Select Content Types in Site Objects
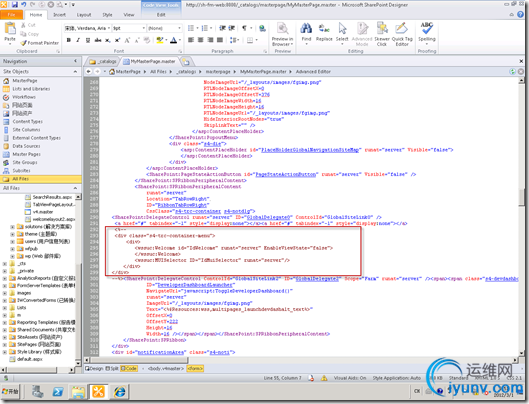Screen dimensions: 529x404 (x=27, y=122)
